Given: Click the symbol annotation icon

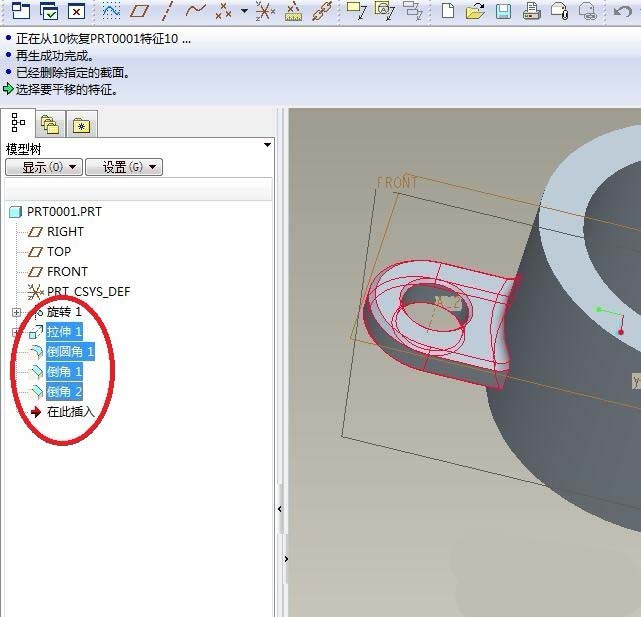Looking at the screenshot, I should tap(384, 11).
